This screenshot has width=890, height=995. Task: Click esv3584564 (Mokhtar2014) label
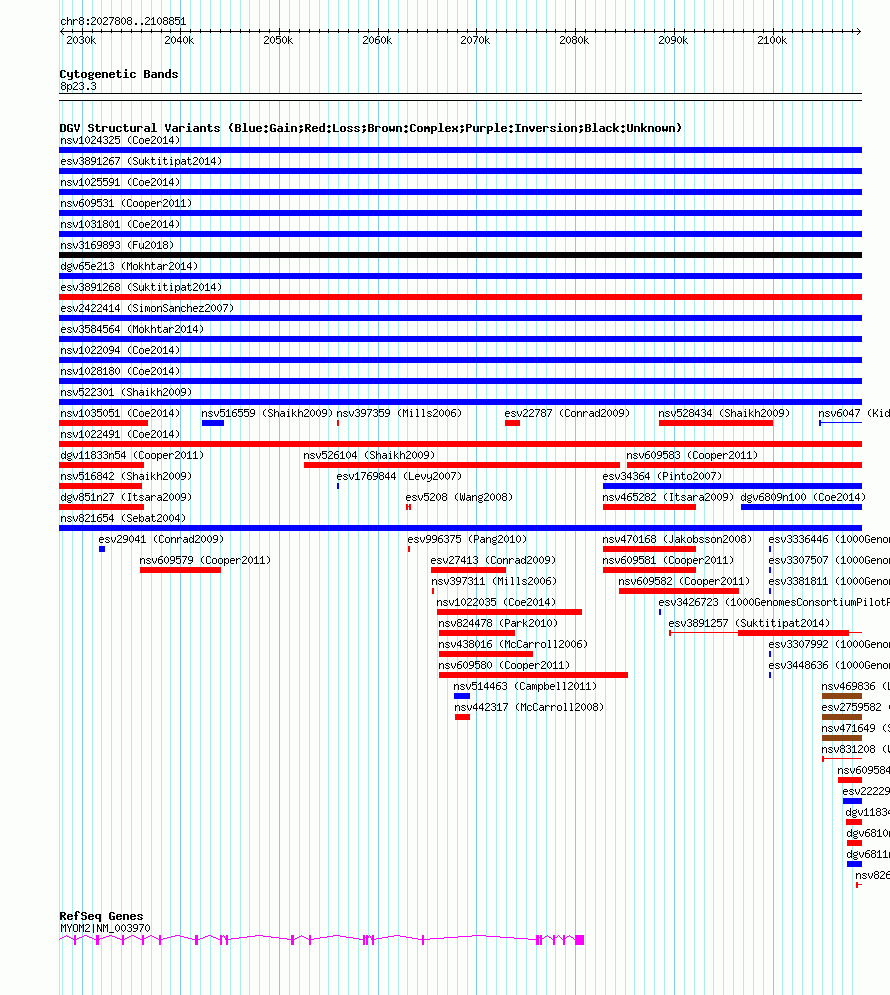(132, 329)
